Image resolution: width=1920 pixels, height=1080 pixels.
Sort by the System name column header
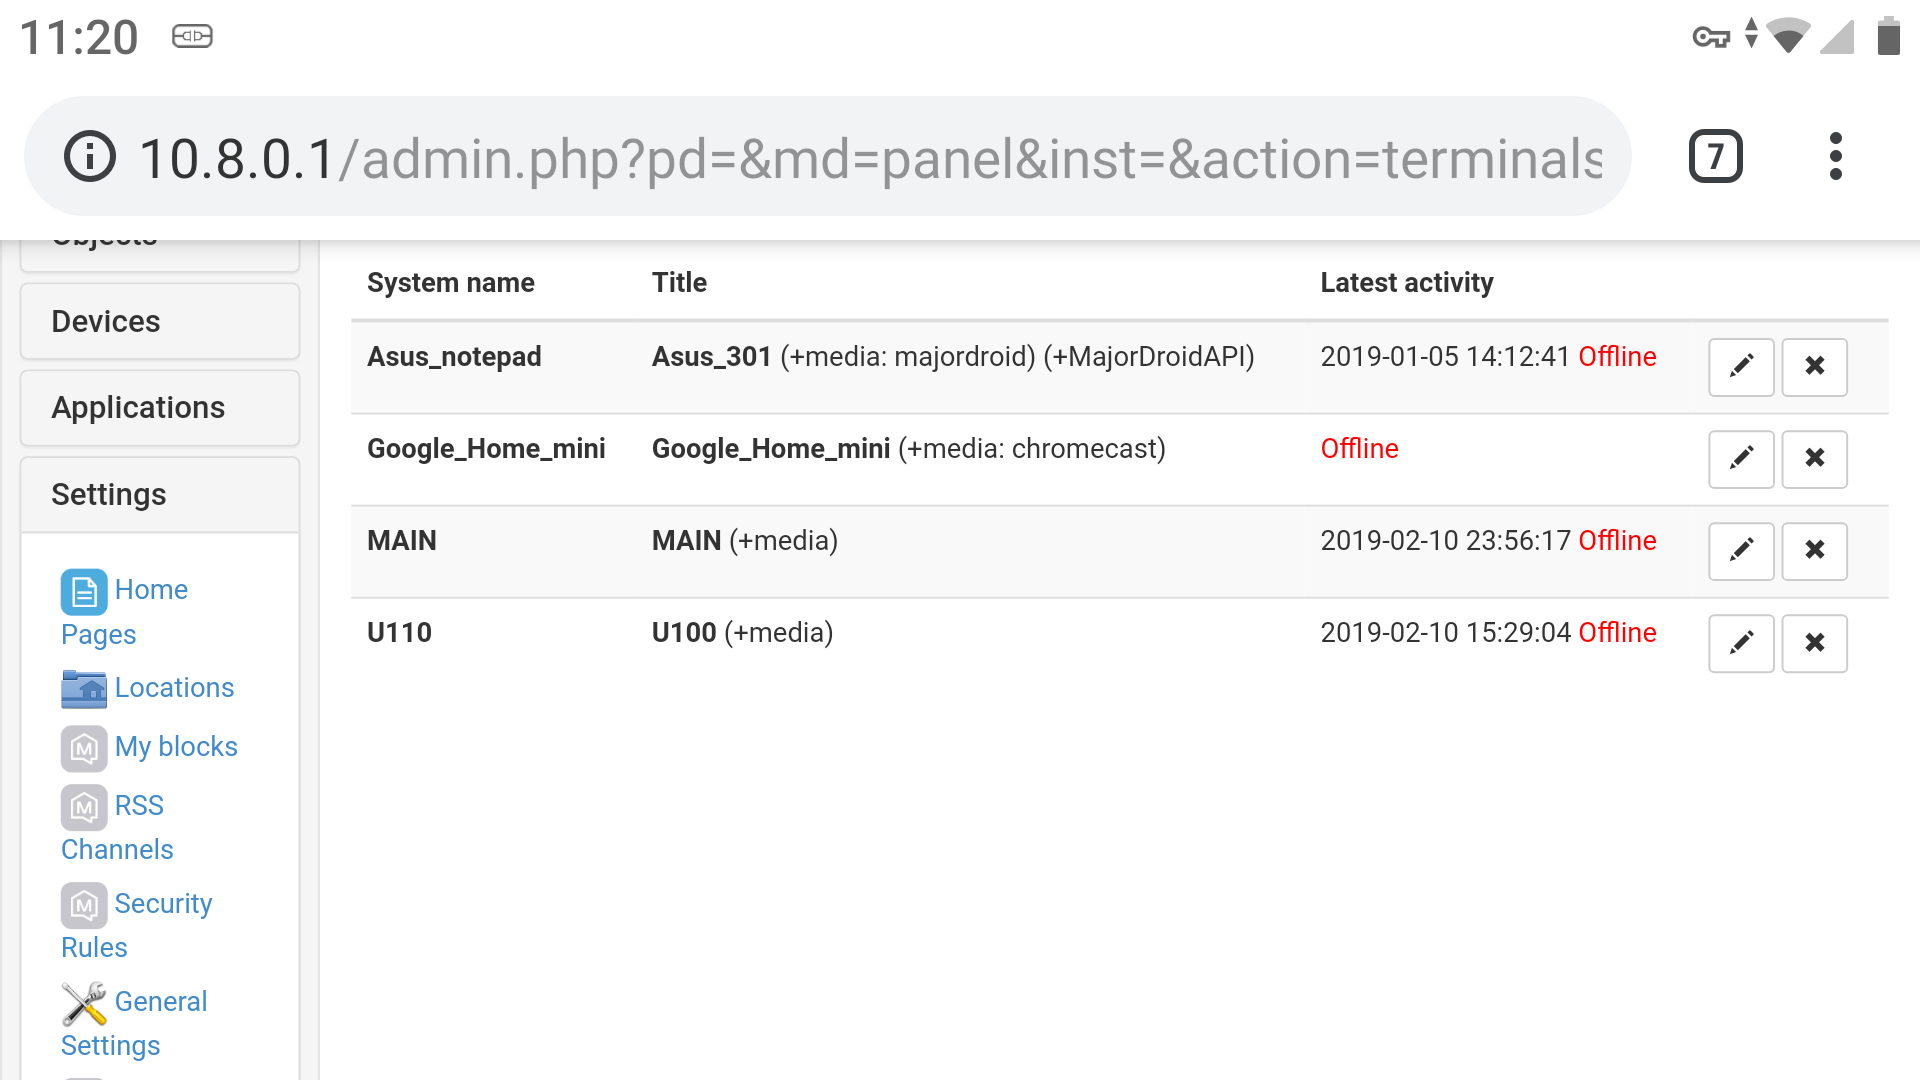pyautogui.click(x=450, y=282)
